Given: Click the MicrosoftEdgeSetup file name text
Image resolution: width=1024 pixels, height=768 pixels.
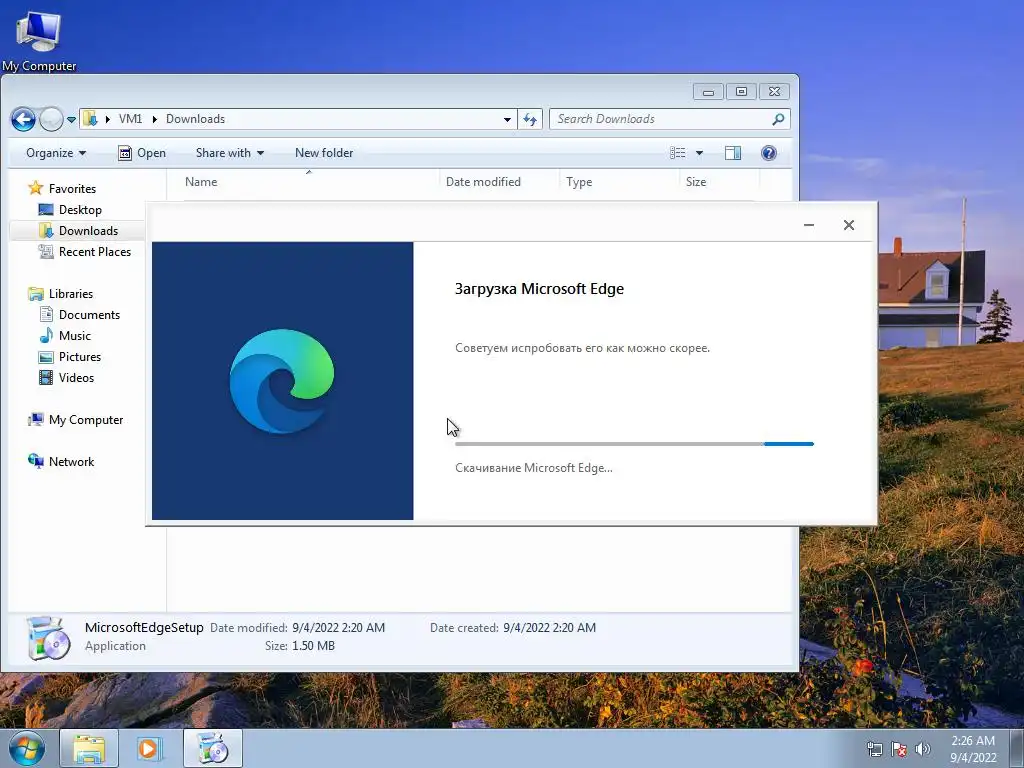Looking at the screenshot, I should pyautogui.click(x=144, y=628).
